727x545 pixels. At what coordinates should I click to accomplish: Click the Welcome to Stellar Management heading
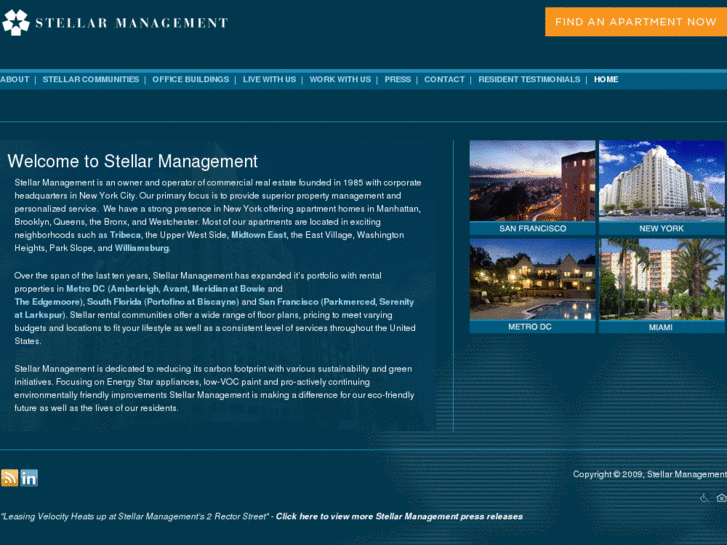point(133,161)
